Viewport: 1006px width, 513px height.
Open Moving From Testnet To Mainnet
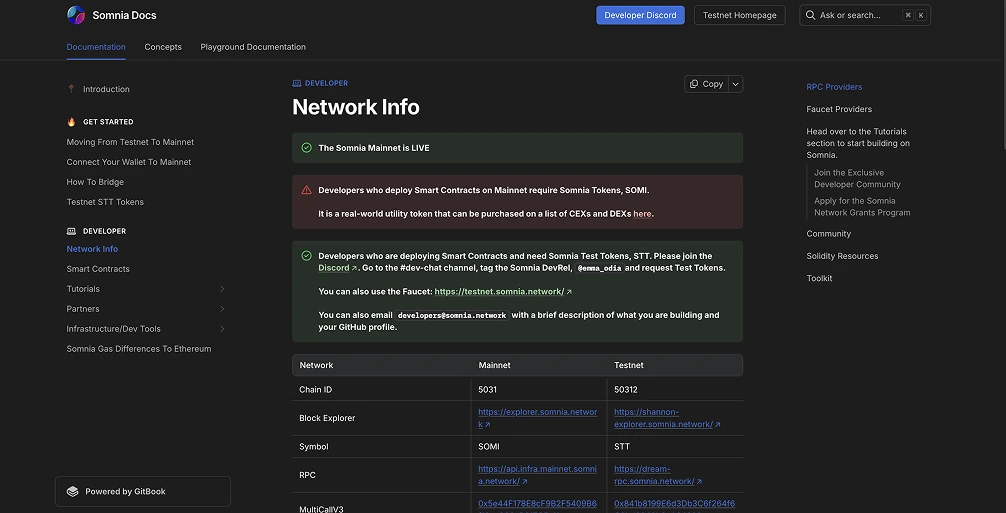coord(130,142)
